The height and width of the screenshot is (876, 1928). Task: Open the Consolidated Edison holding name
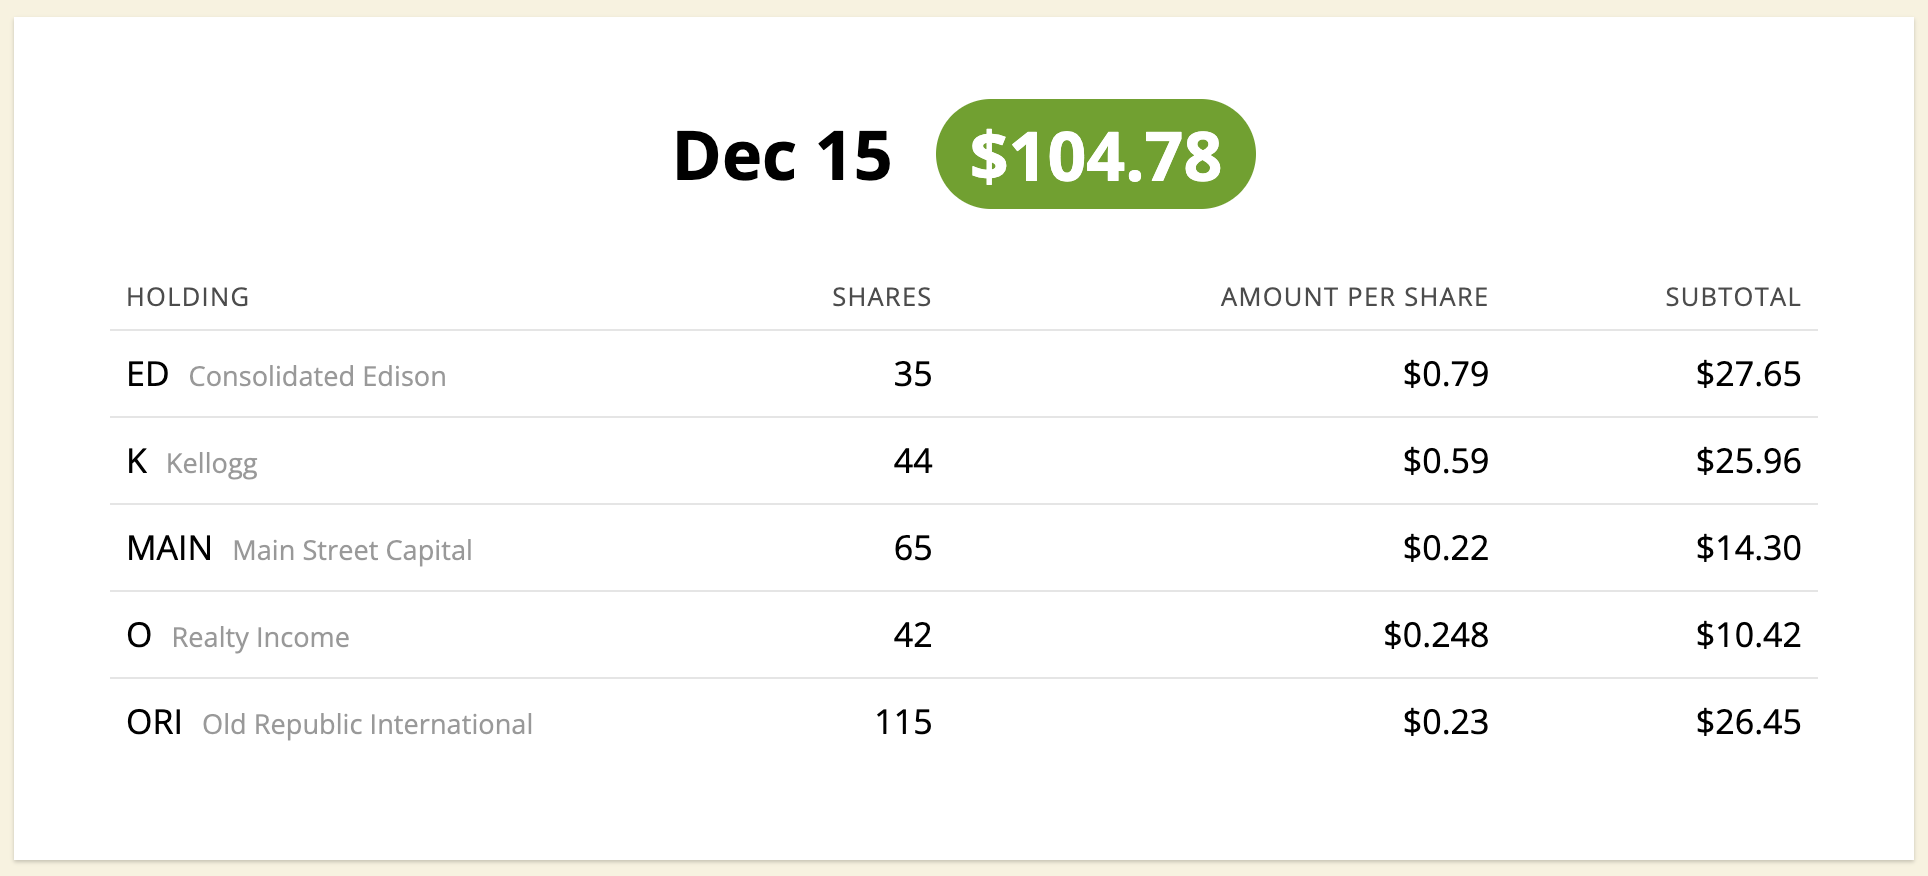(317, 376)
